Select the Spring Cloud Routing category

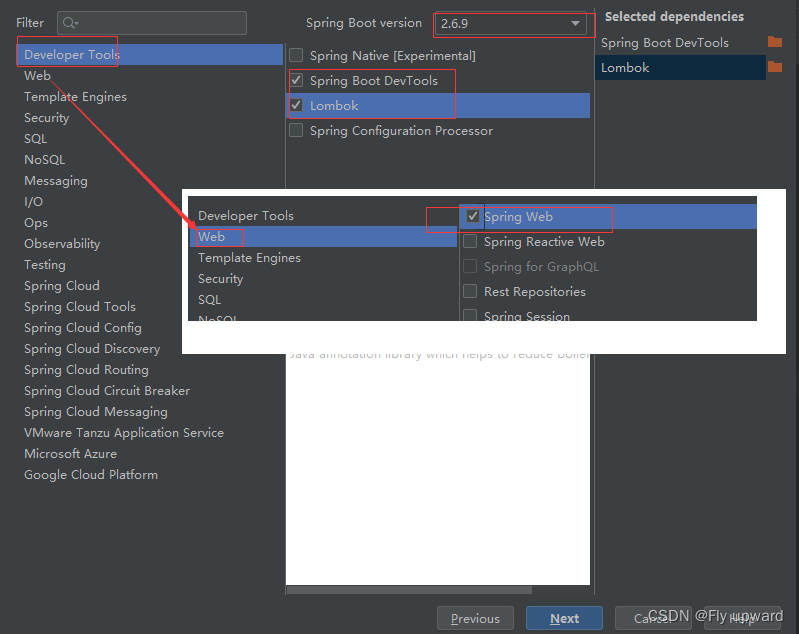pyautogui.click(x=86, y=369)
